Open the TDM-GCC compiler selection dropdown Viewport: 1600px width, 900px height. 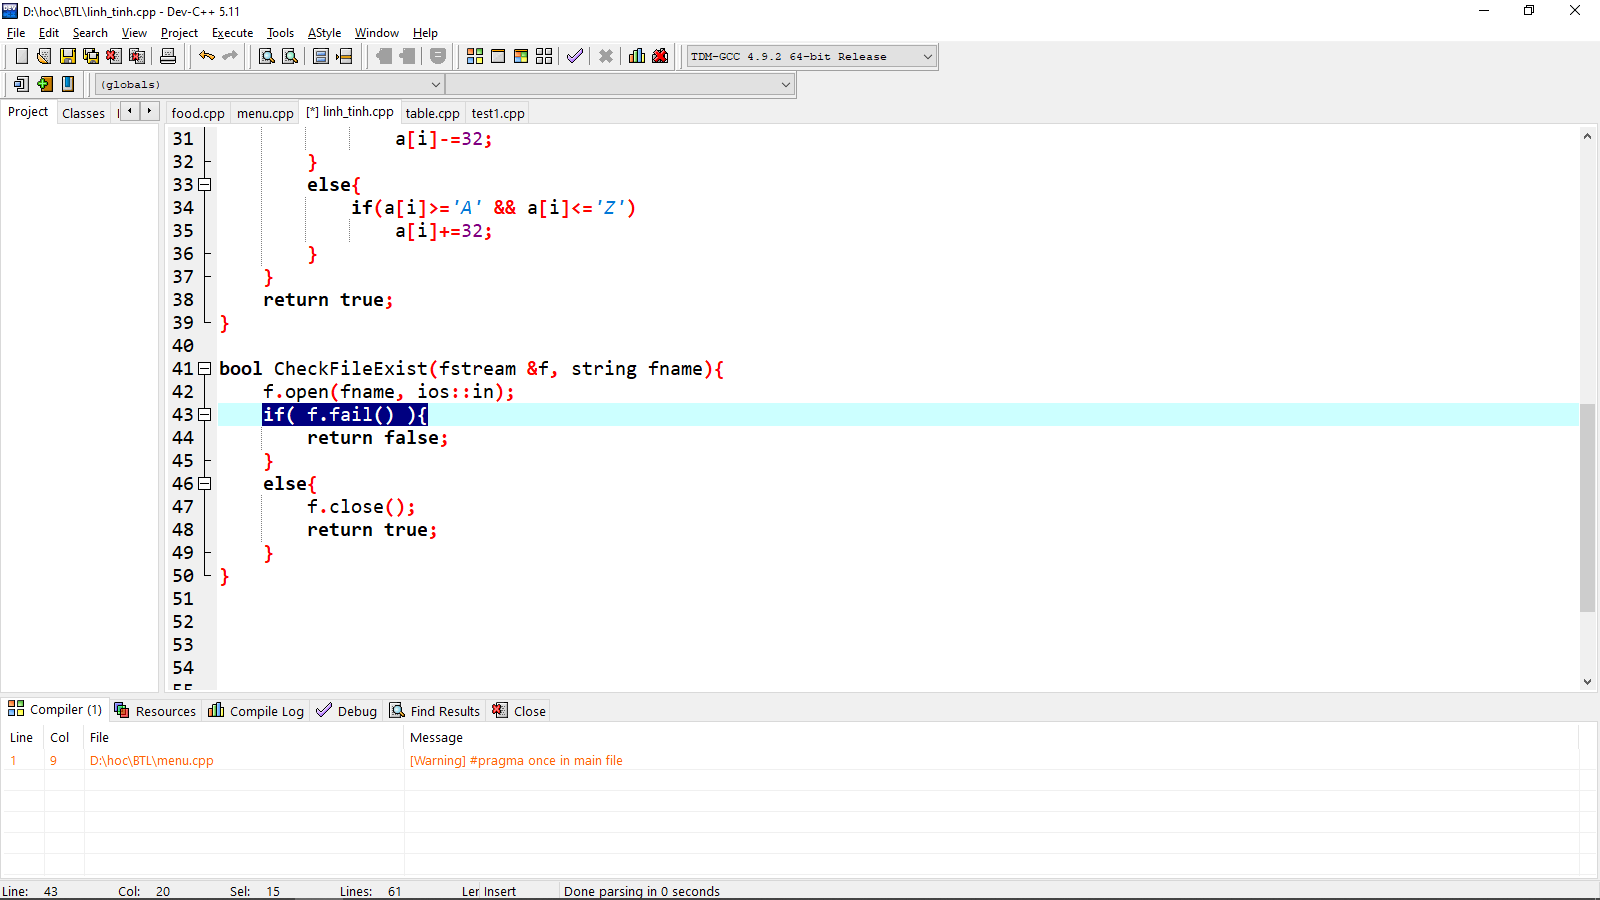pyautogui.click(x=927, y=57)
